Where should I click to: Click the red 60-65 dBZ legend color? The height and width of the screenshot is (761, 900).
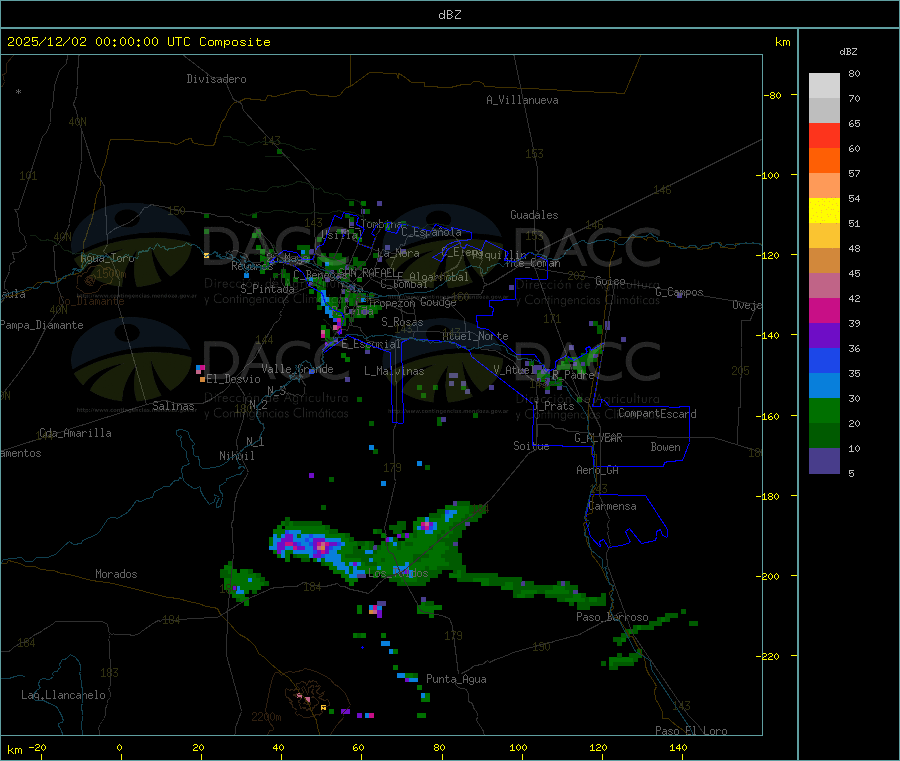coord(824,135)
